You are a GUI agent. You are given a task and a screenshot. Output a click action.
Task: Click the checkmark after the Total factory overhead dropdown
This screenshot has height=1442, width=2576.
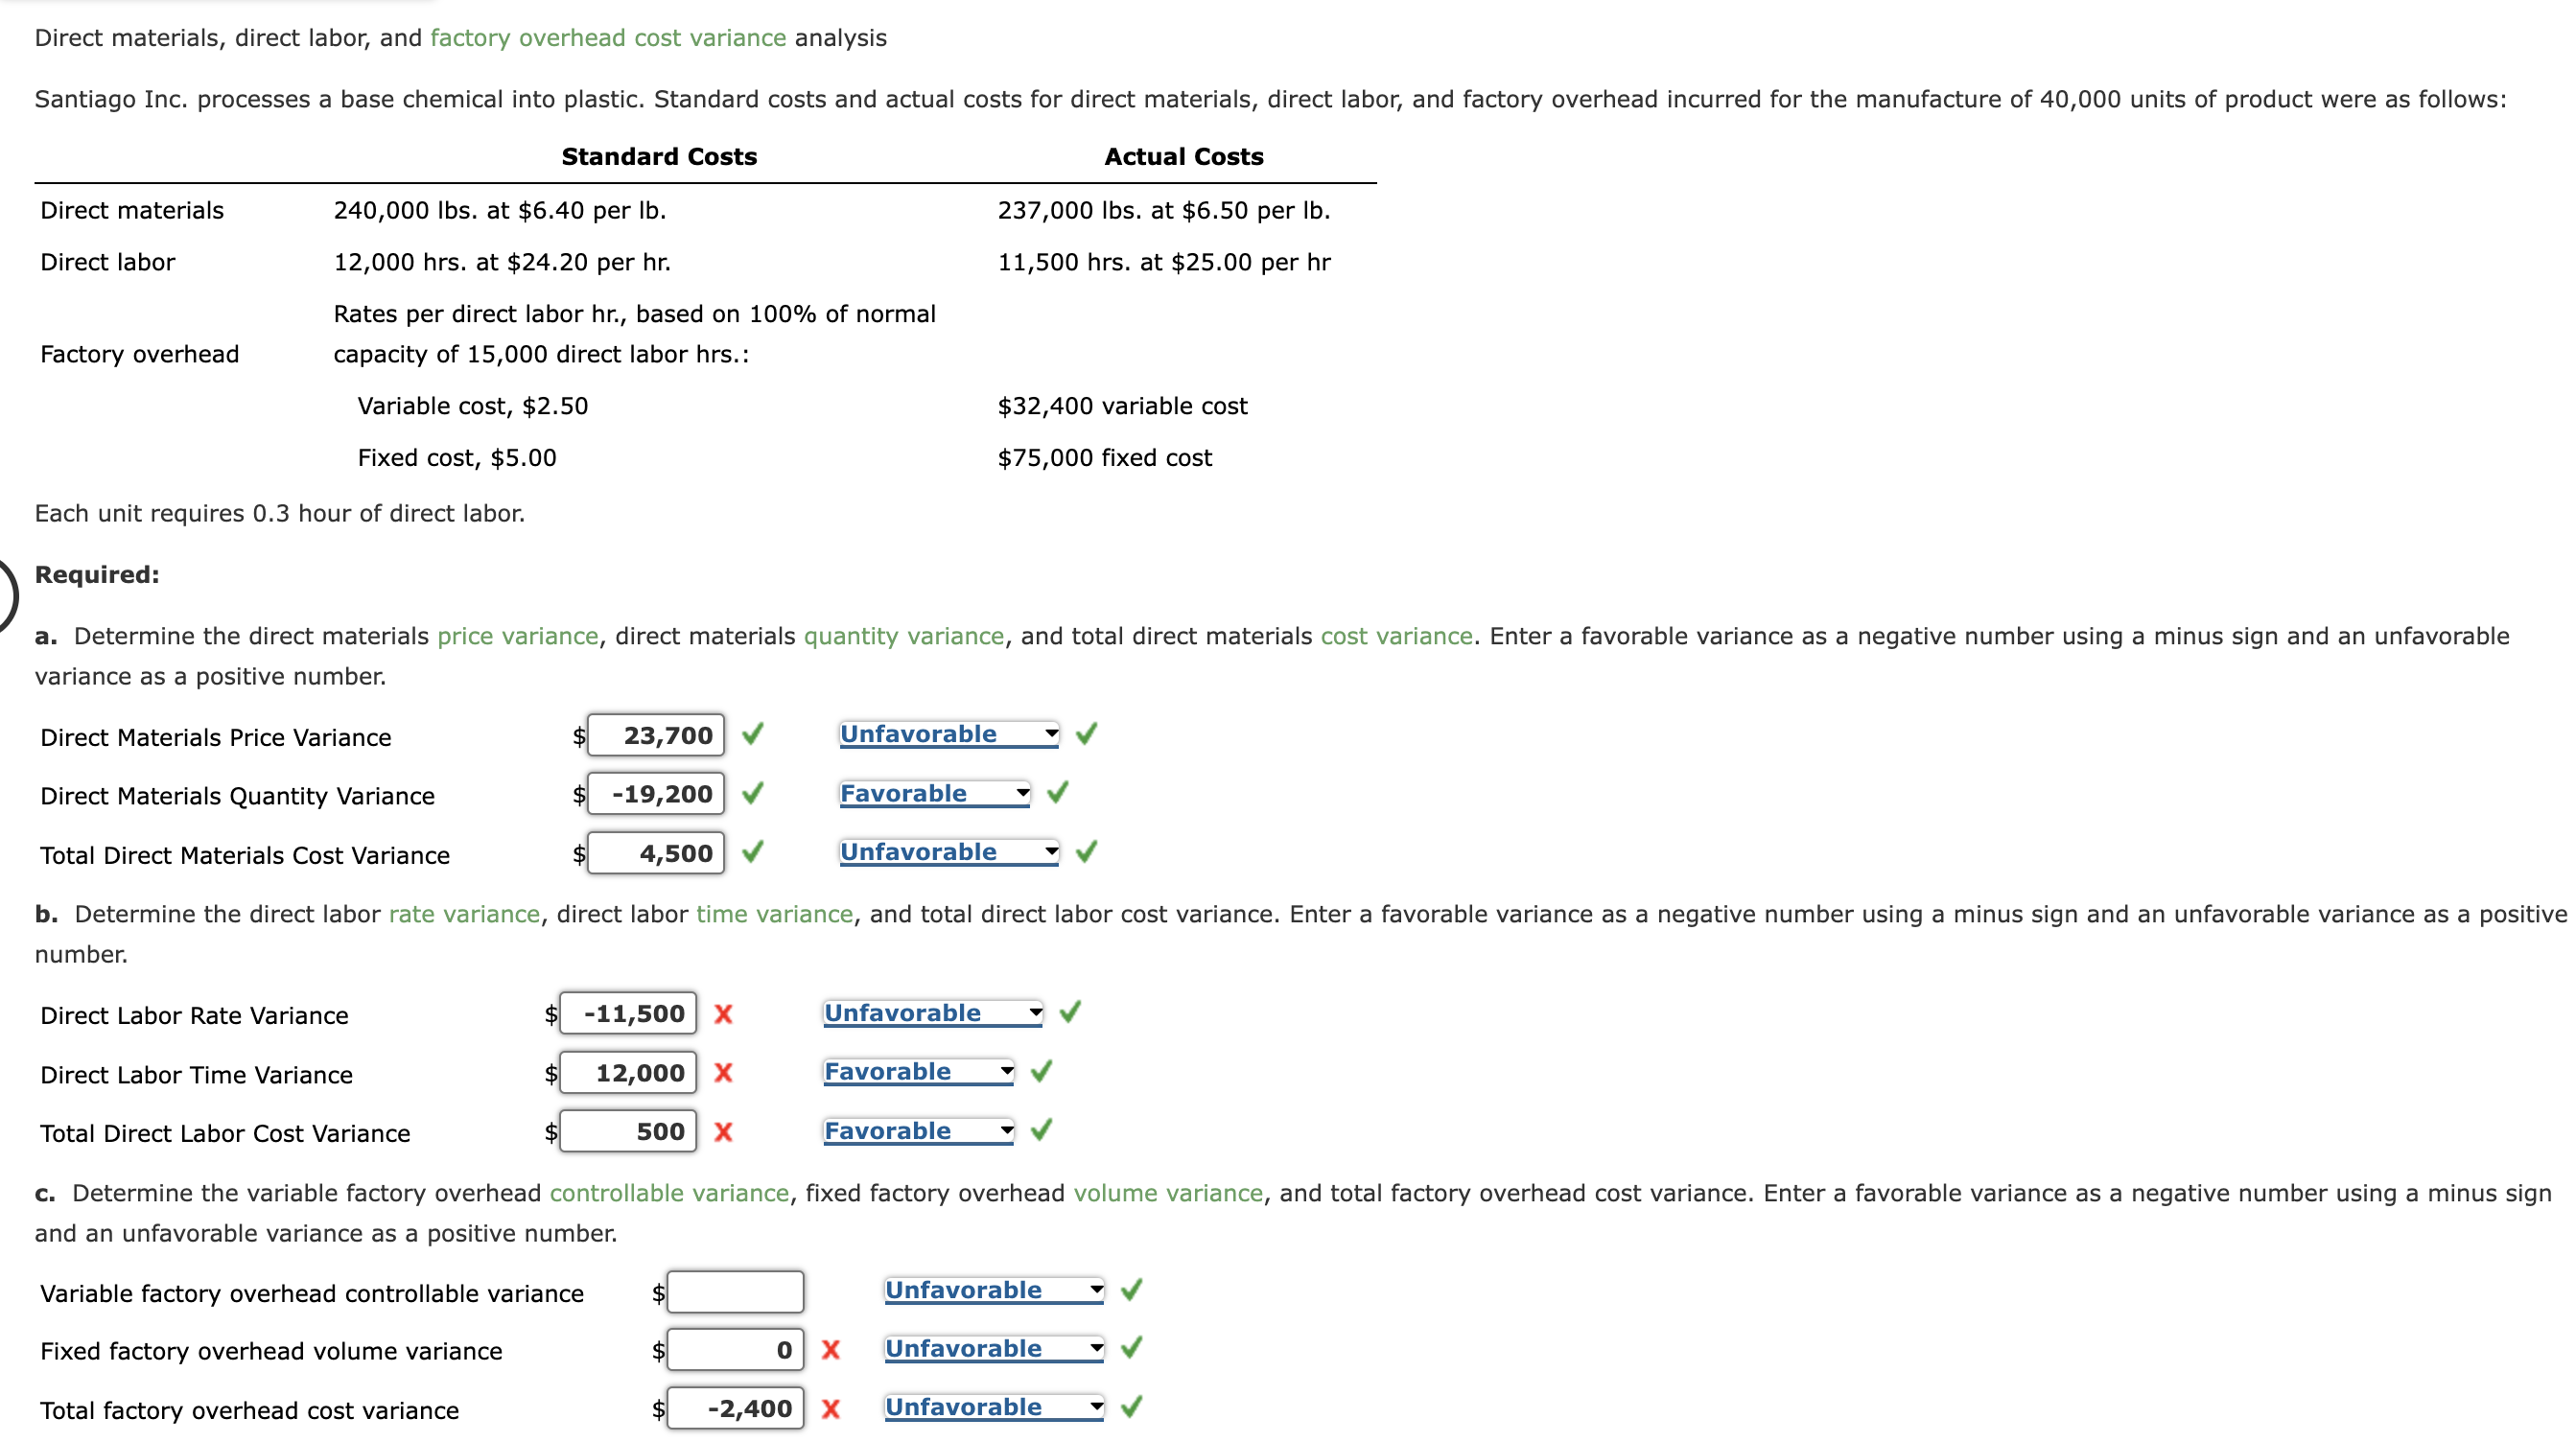point(1132,1407)
